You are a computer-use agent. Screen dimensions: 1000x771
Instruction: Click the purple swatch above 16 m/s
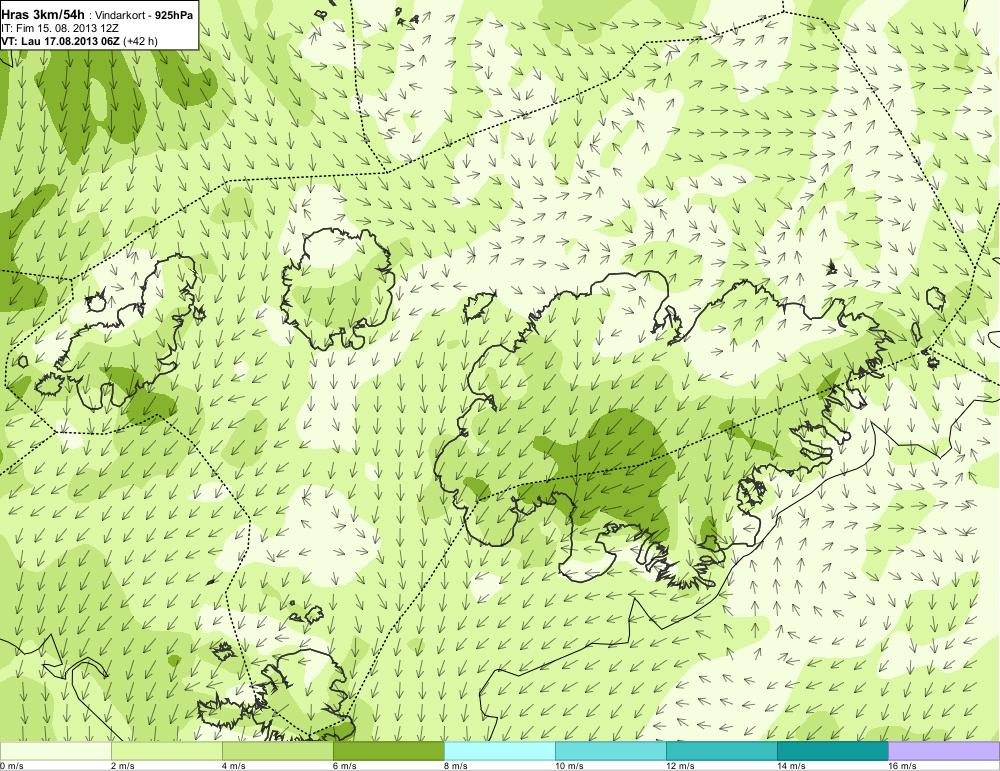point(944,751)
